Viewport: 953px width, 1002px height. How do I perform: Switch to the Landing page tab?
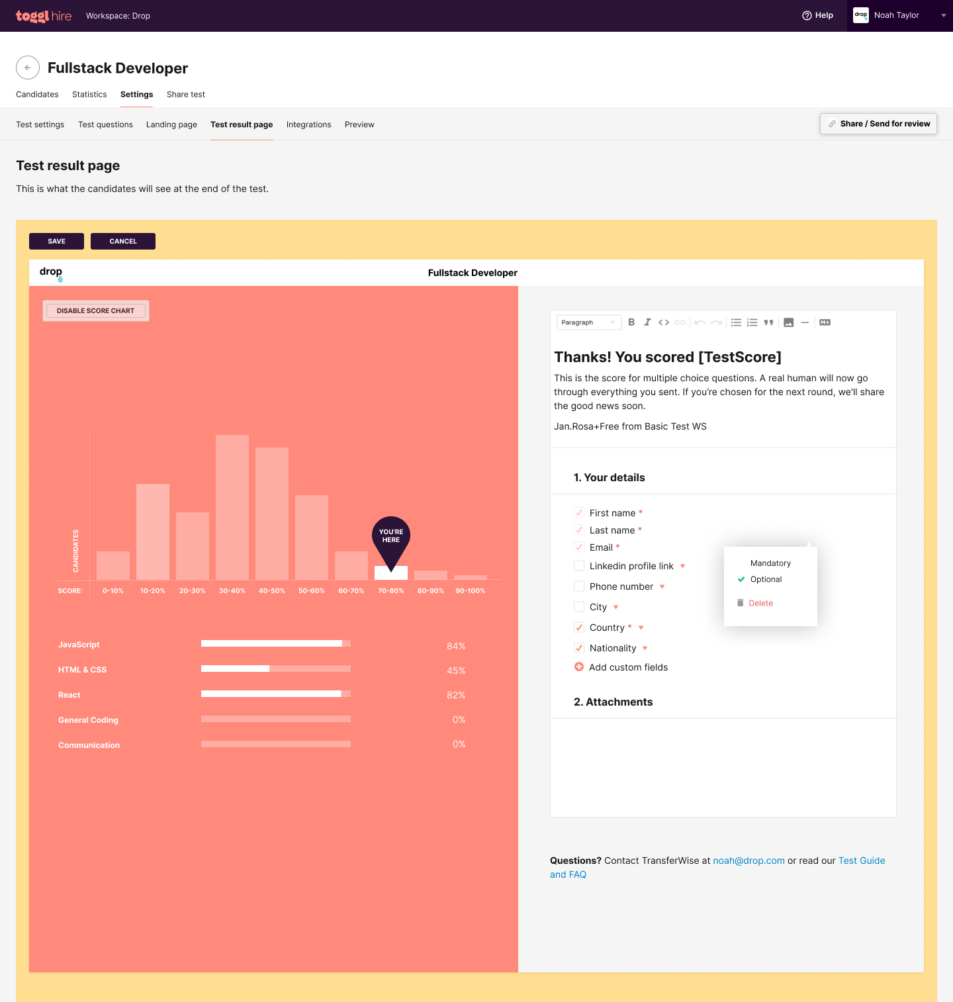(x=171, y=125)
